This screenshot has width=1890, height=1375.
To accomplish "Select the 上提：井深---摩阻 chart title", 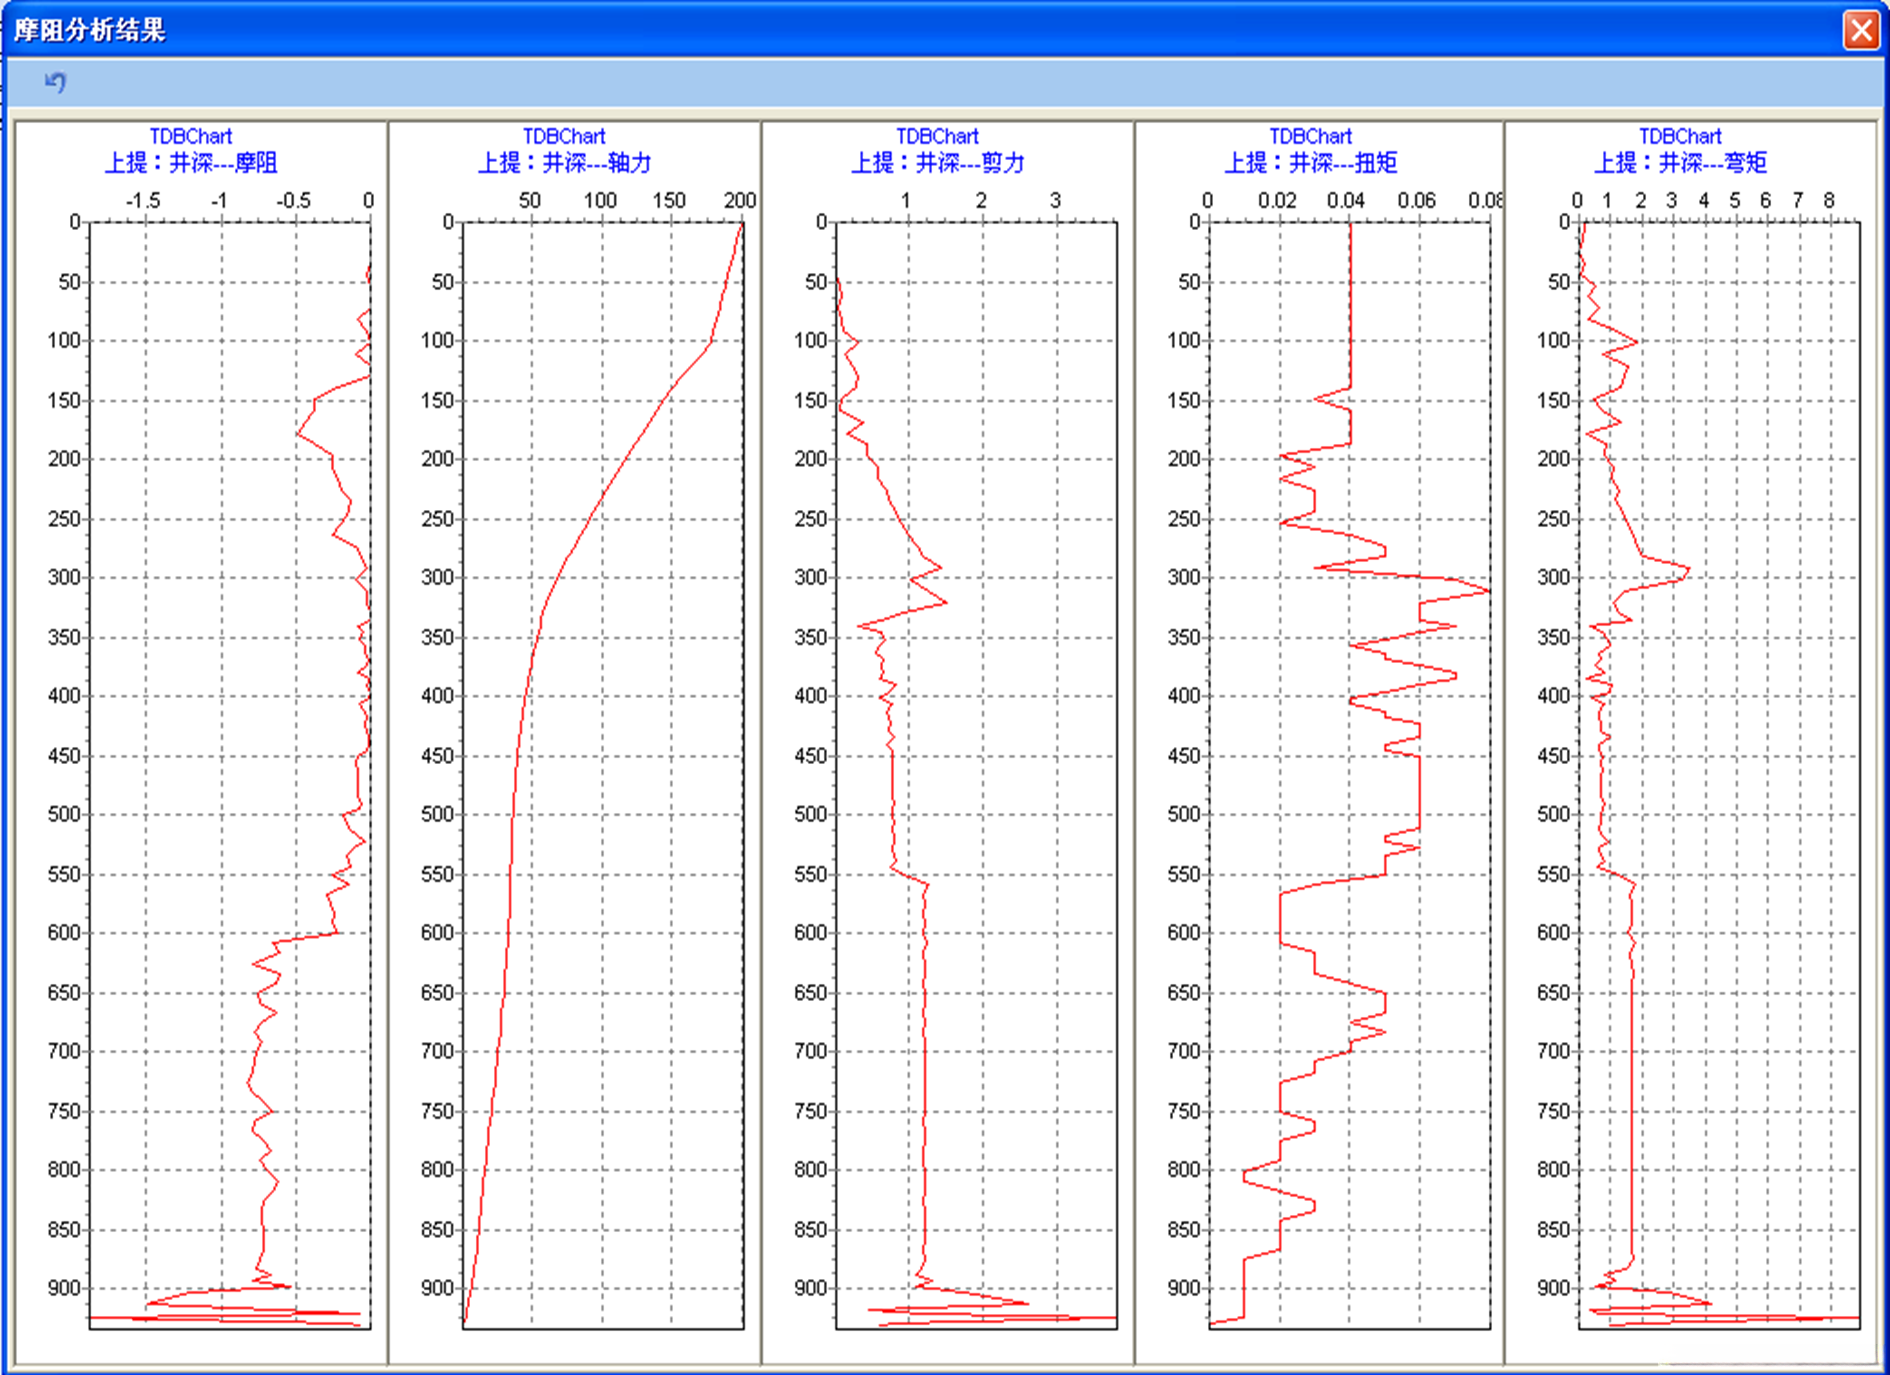I will [x=191, y=163].
